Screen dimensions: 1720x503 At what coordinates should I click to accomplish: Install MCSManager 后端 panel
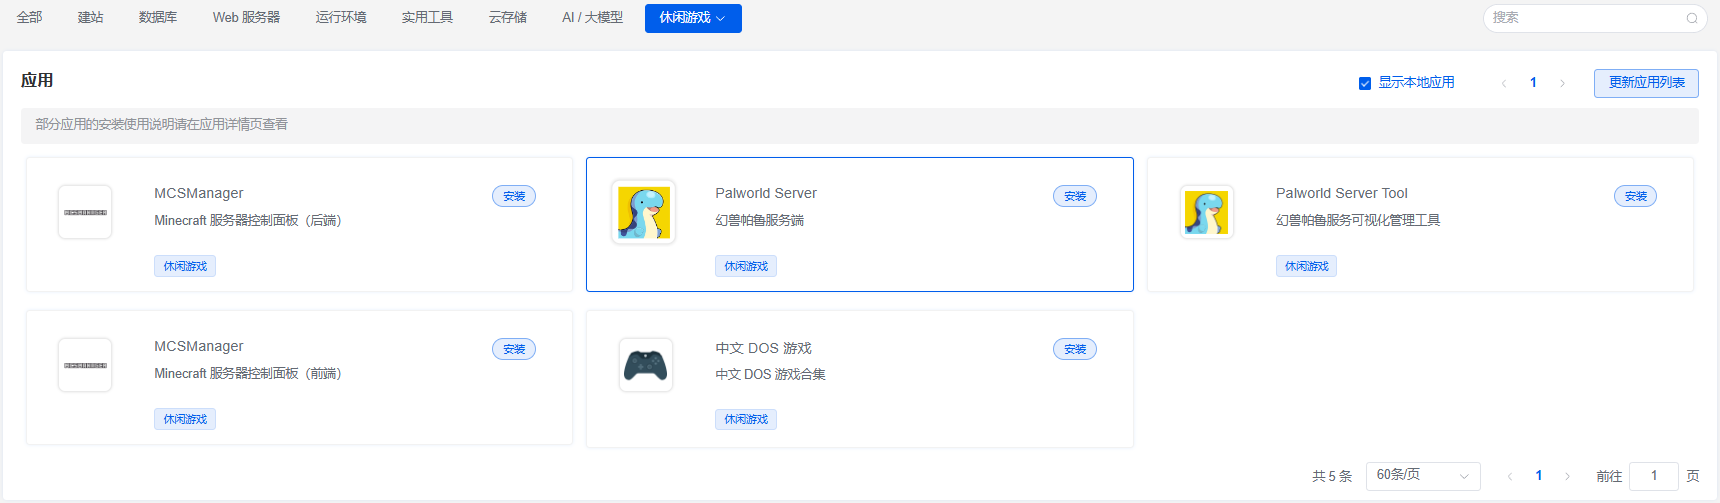(x=514, y=196)
